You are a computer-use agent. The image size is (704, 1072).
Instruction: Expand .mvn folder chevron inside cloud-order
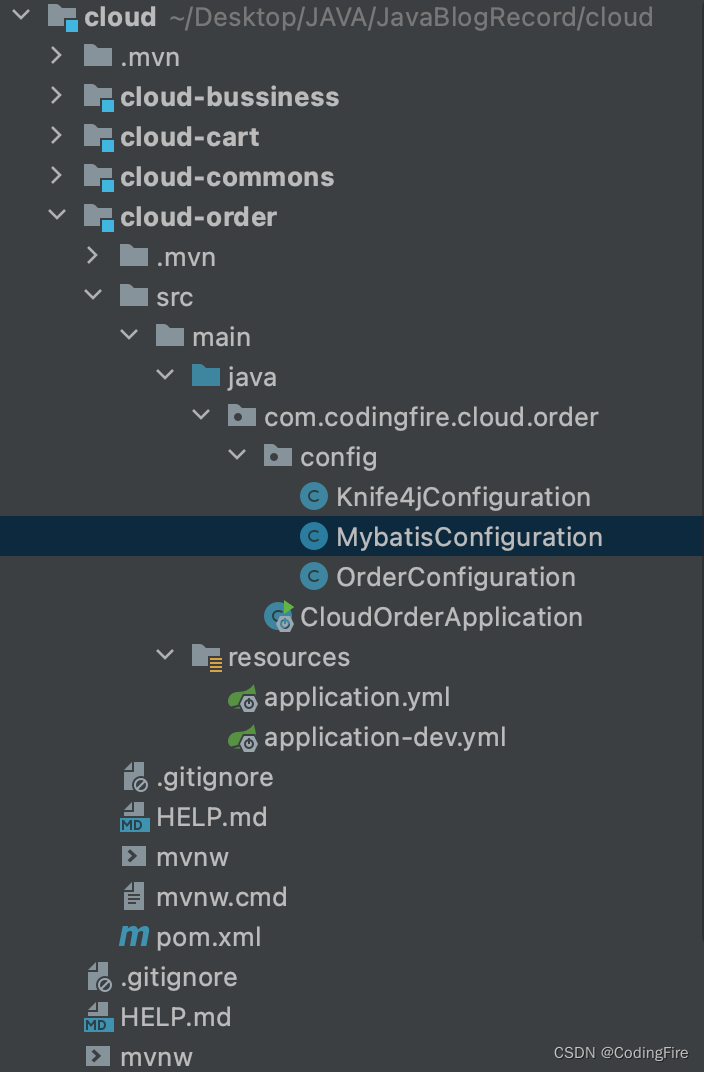93,256
